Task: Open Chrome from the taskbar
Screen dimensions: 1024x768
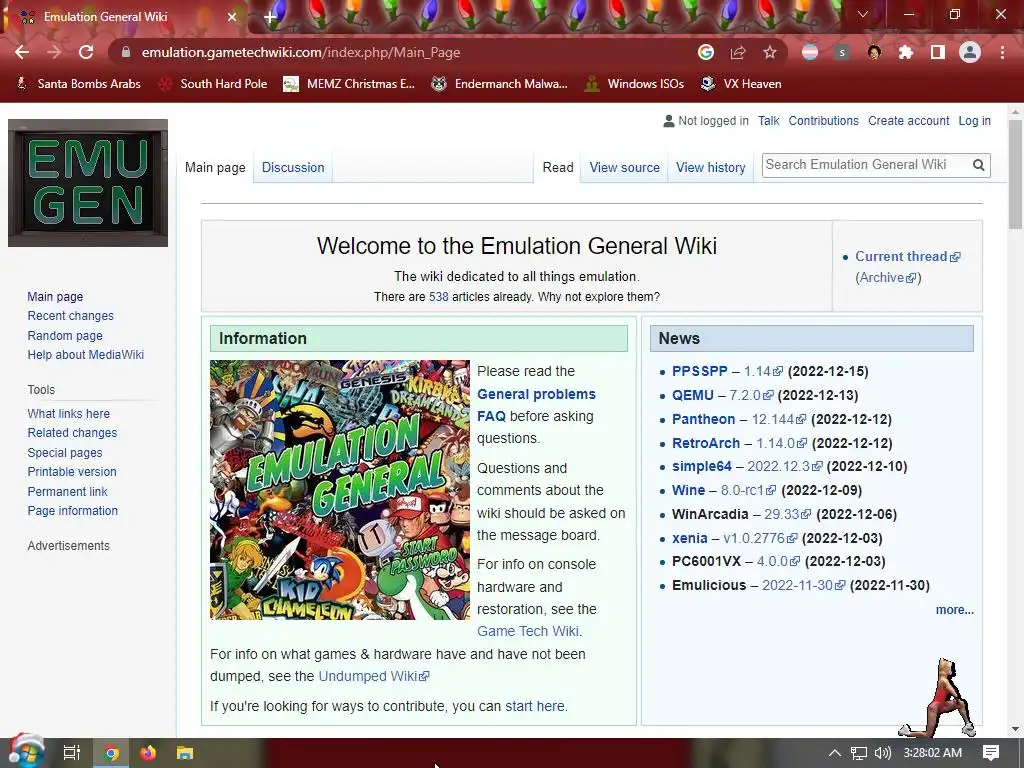Action: pyautogui.click(x=111, y=753)
